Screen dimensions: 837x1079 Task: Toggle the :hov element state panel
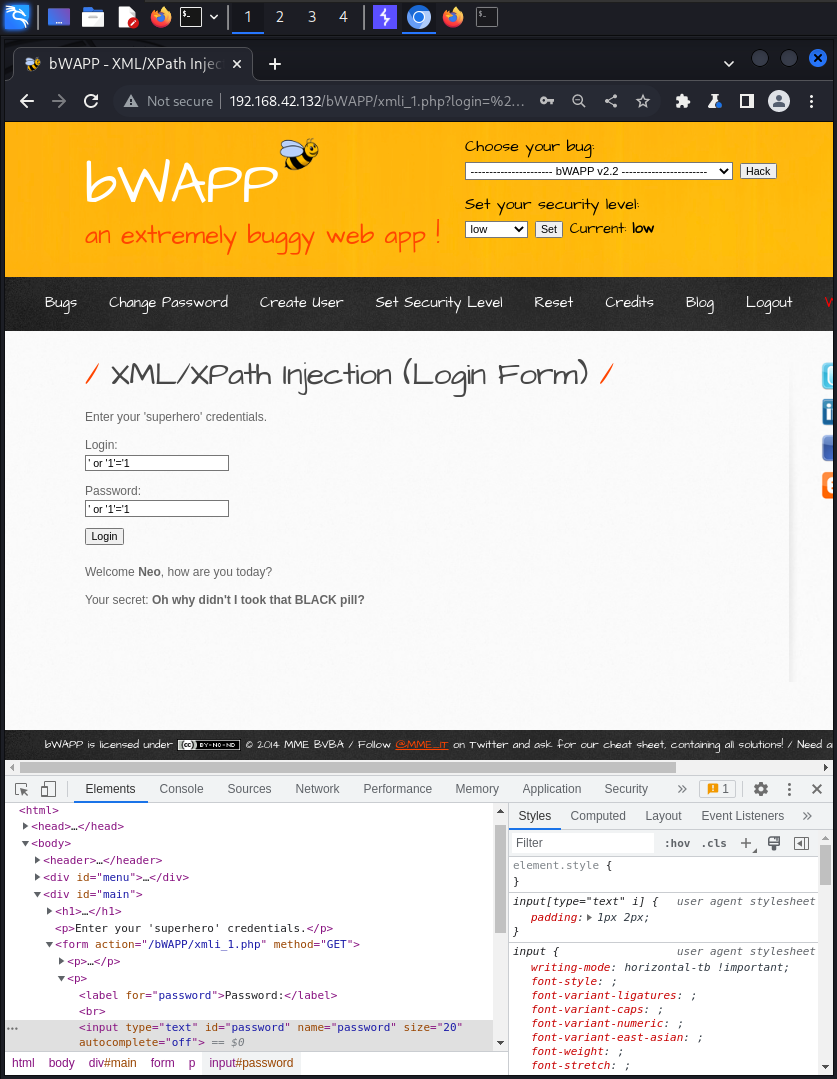coord(677,843)
